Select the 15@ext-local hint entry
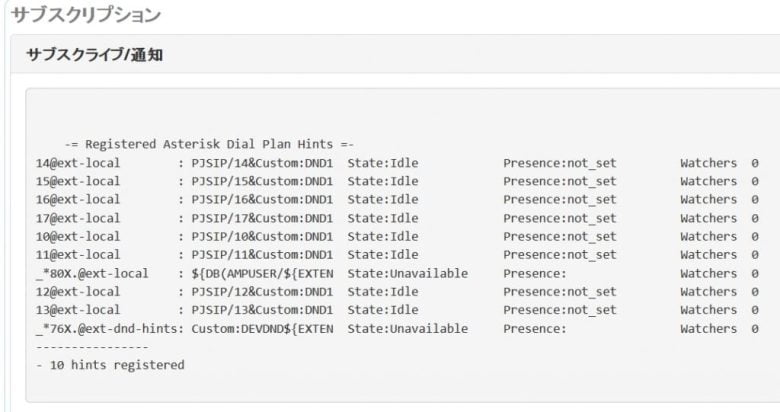Image resolution: width=780 pixels, height=412 pixels. [78, 182]
